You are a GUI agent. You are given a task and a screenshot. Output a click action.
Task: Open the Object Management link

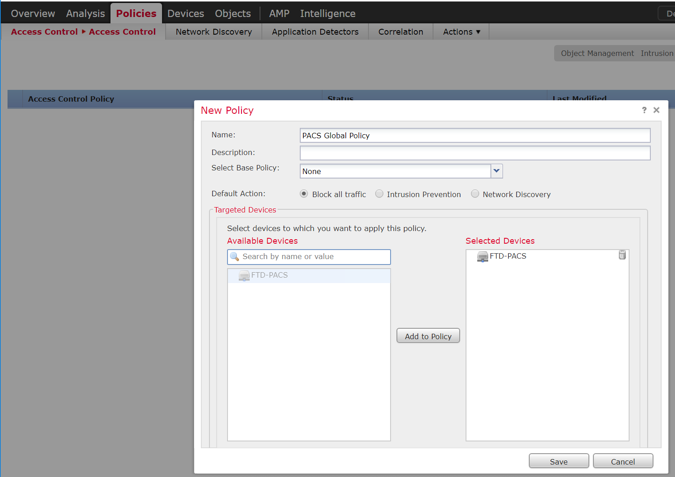597,53
